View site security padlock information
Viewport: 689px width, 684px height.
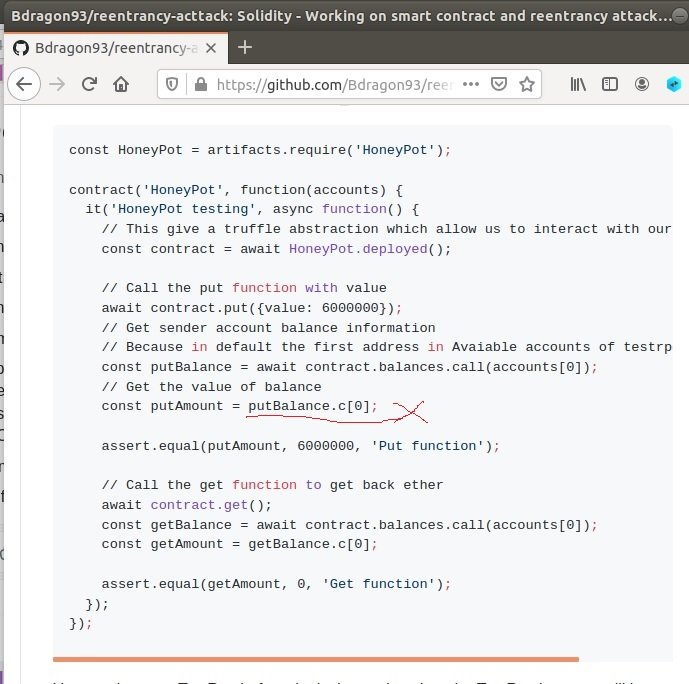click(198, 86)
